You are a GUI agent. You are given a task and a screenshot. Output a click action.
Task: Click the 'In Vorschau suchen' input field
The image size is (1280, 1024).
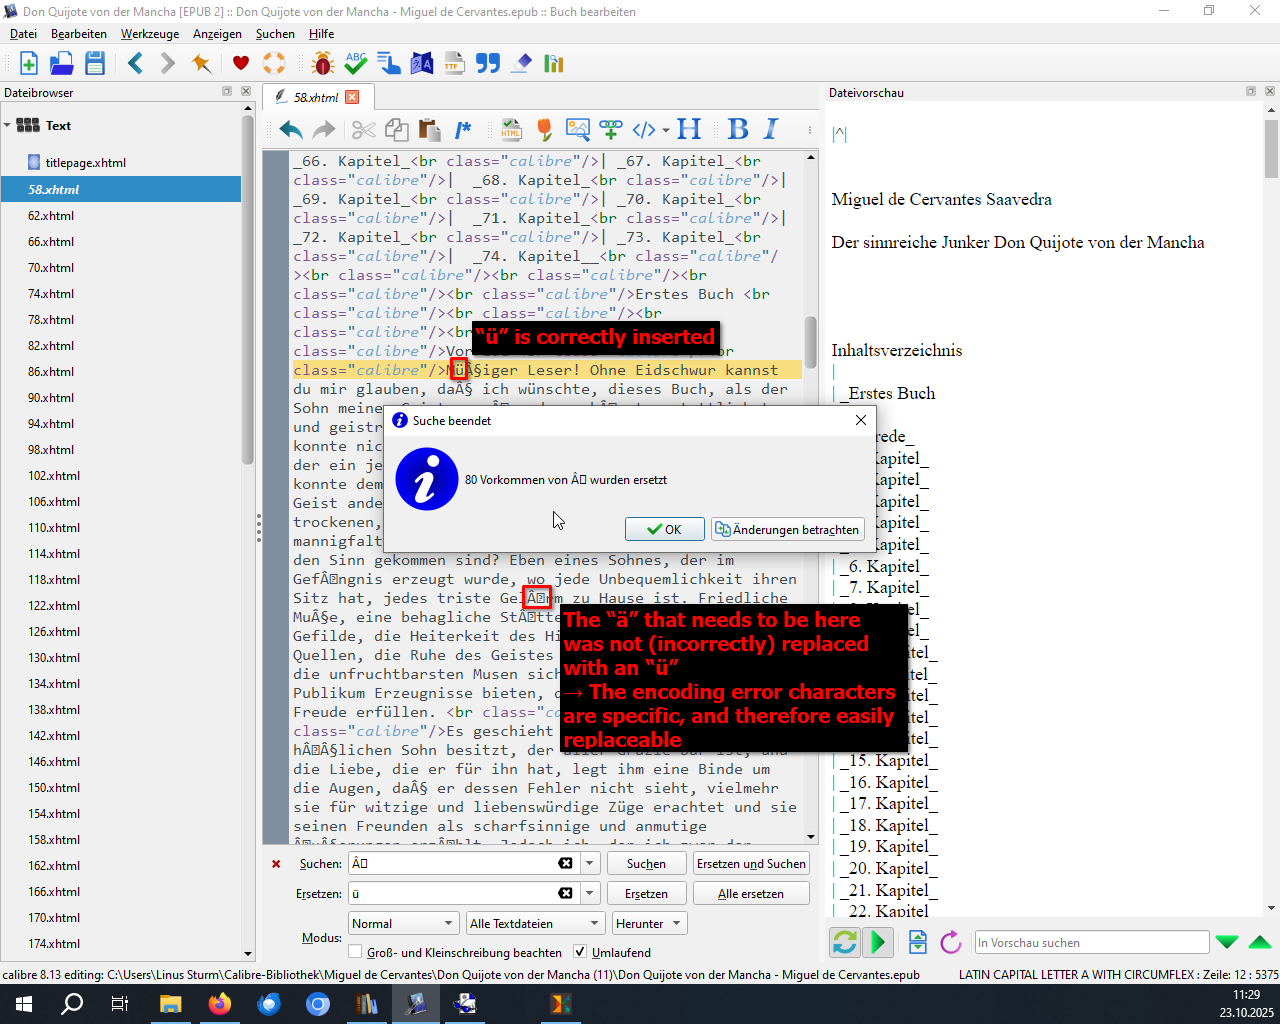pyautogui.click(x=1092, y=942)
